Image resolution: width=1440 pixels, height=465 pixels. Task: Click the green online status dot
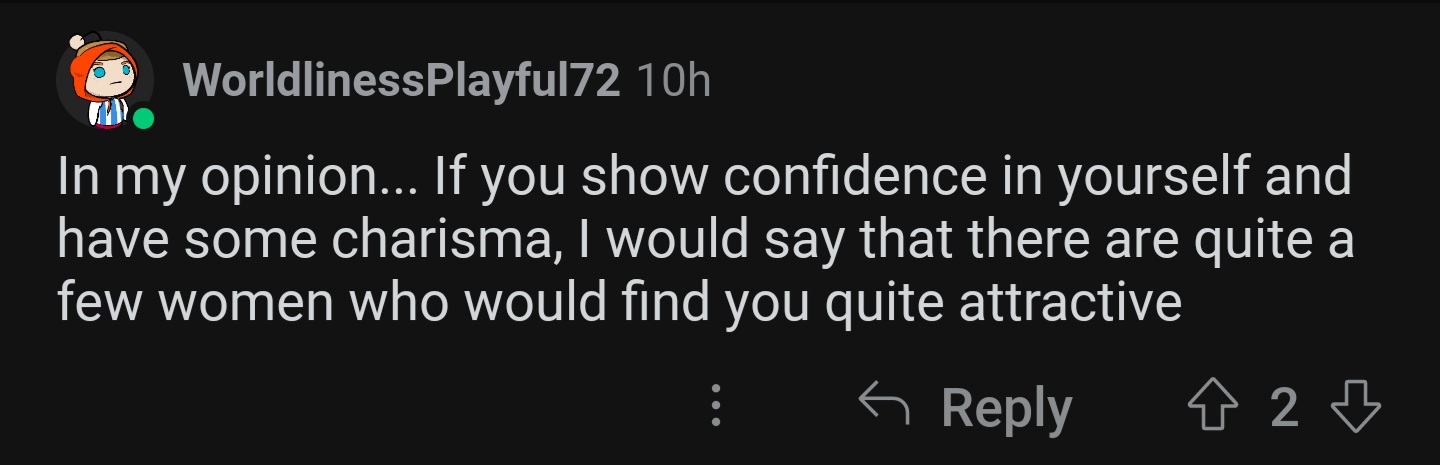tap(143, 120)
